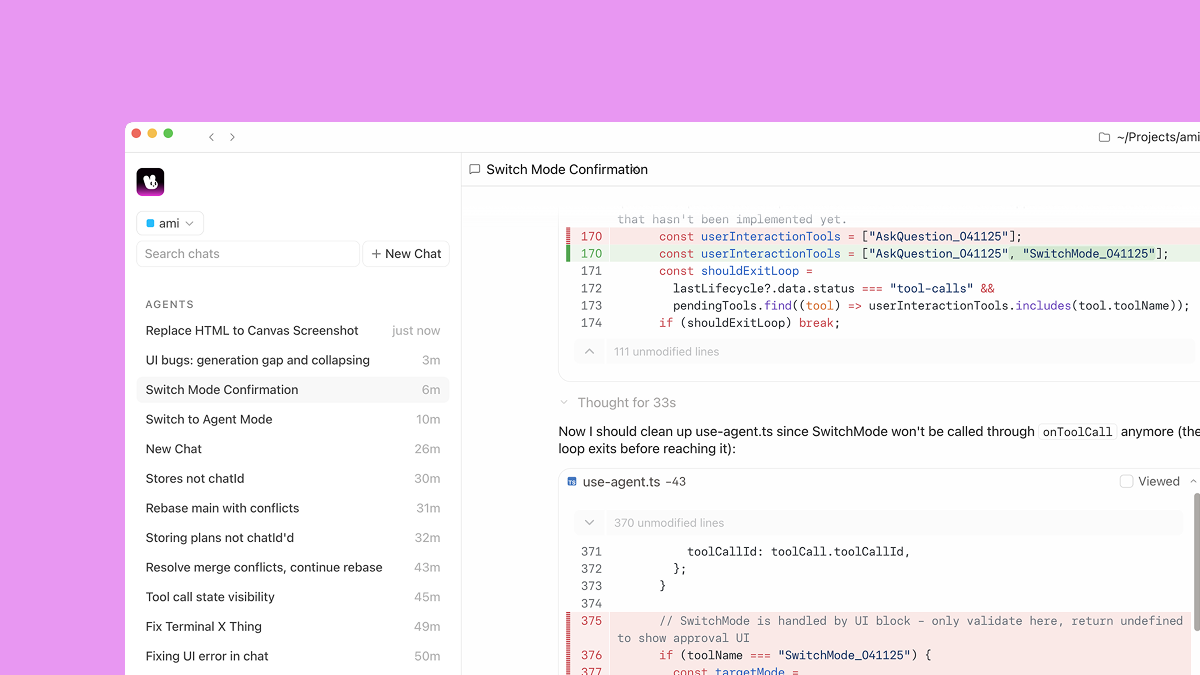The image size is (1200, 675).
Task: Click the use-agent.ts file name link
Action: [621, 482]
